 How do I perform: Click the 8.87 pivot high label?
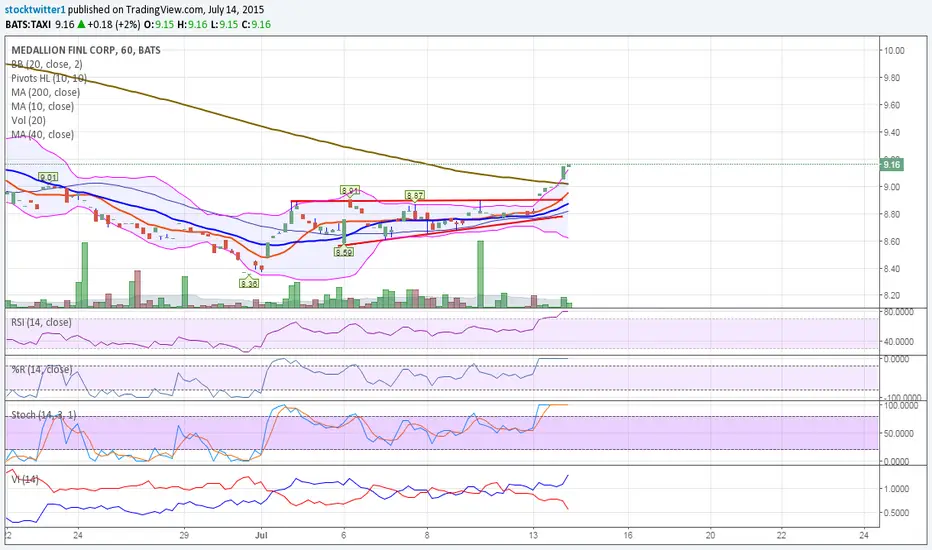coord(415,195)
